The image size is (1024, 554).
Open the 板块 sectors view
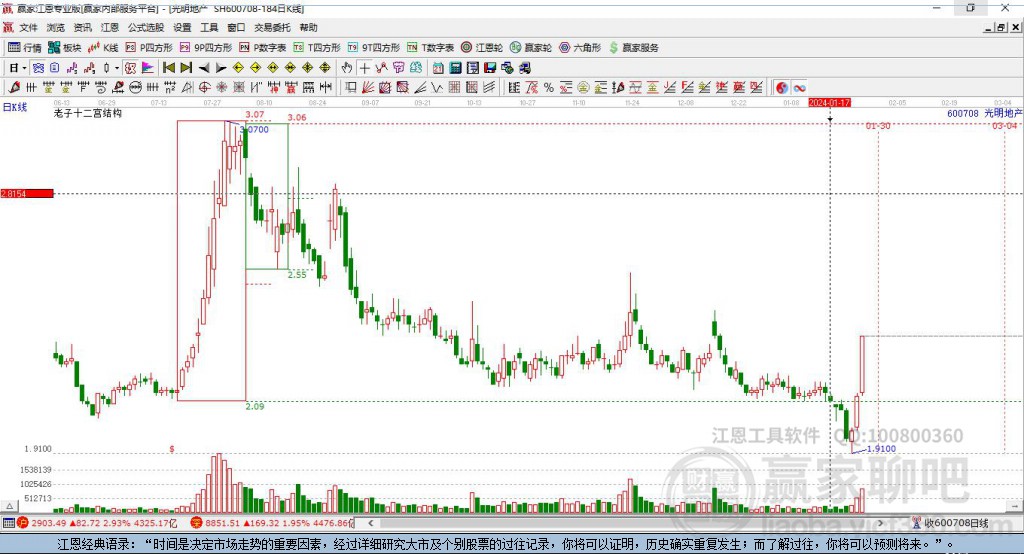64,48
